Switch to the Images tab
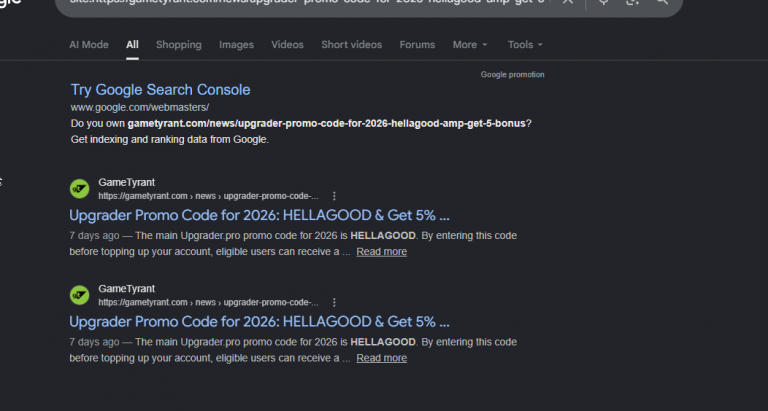Image resolution: width=768 pixels, height=411 pixels. 237,45
